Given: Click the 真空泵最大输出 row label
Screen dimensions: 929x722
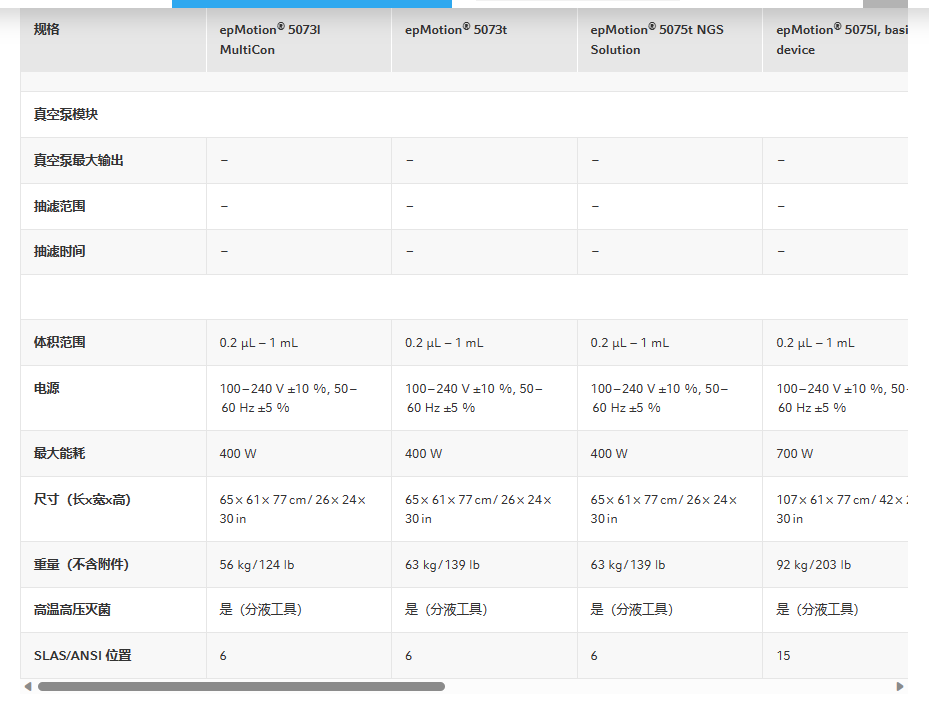Looking at the screenshot, I should 79,160.
